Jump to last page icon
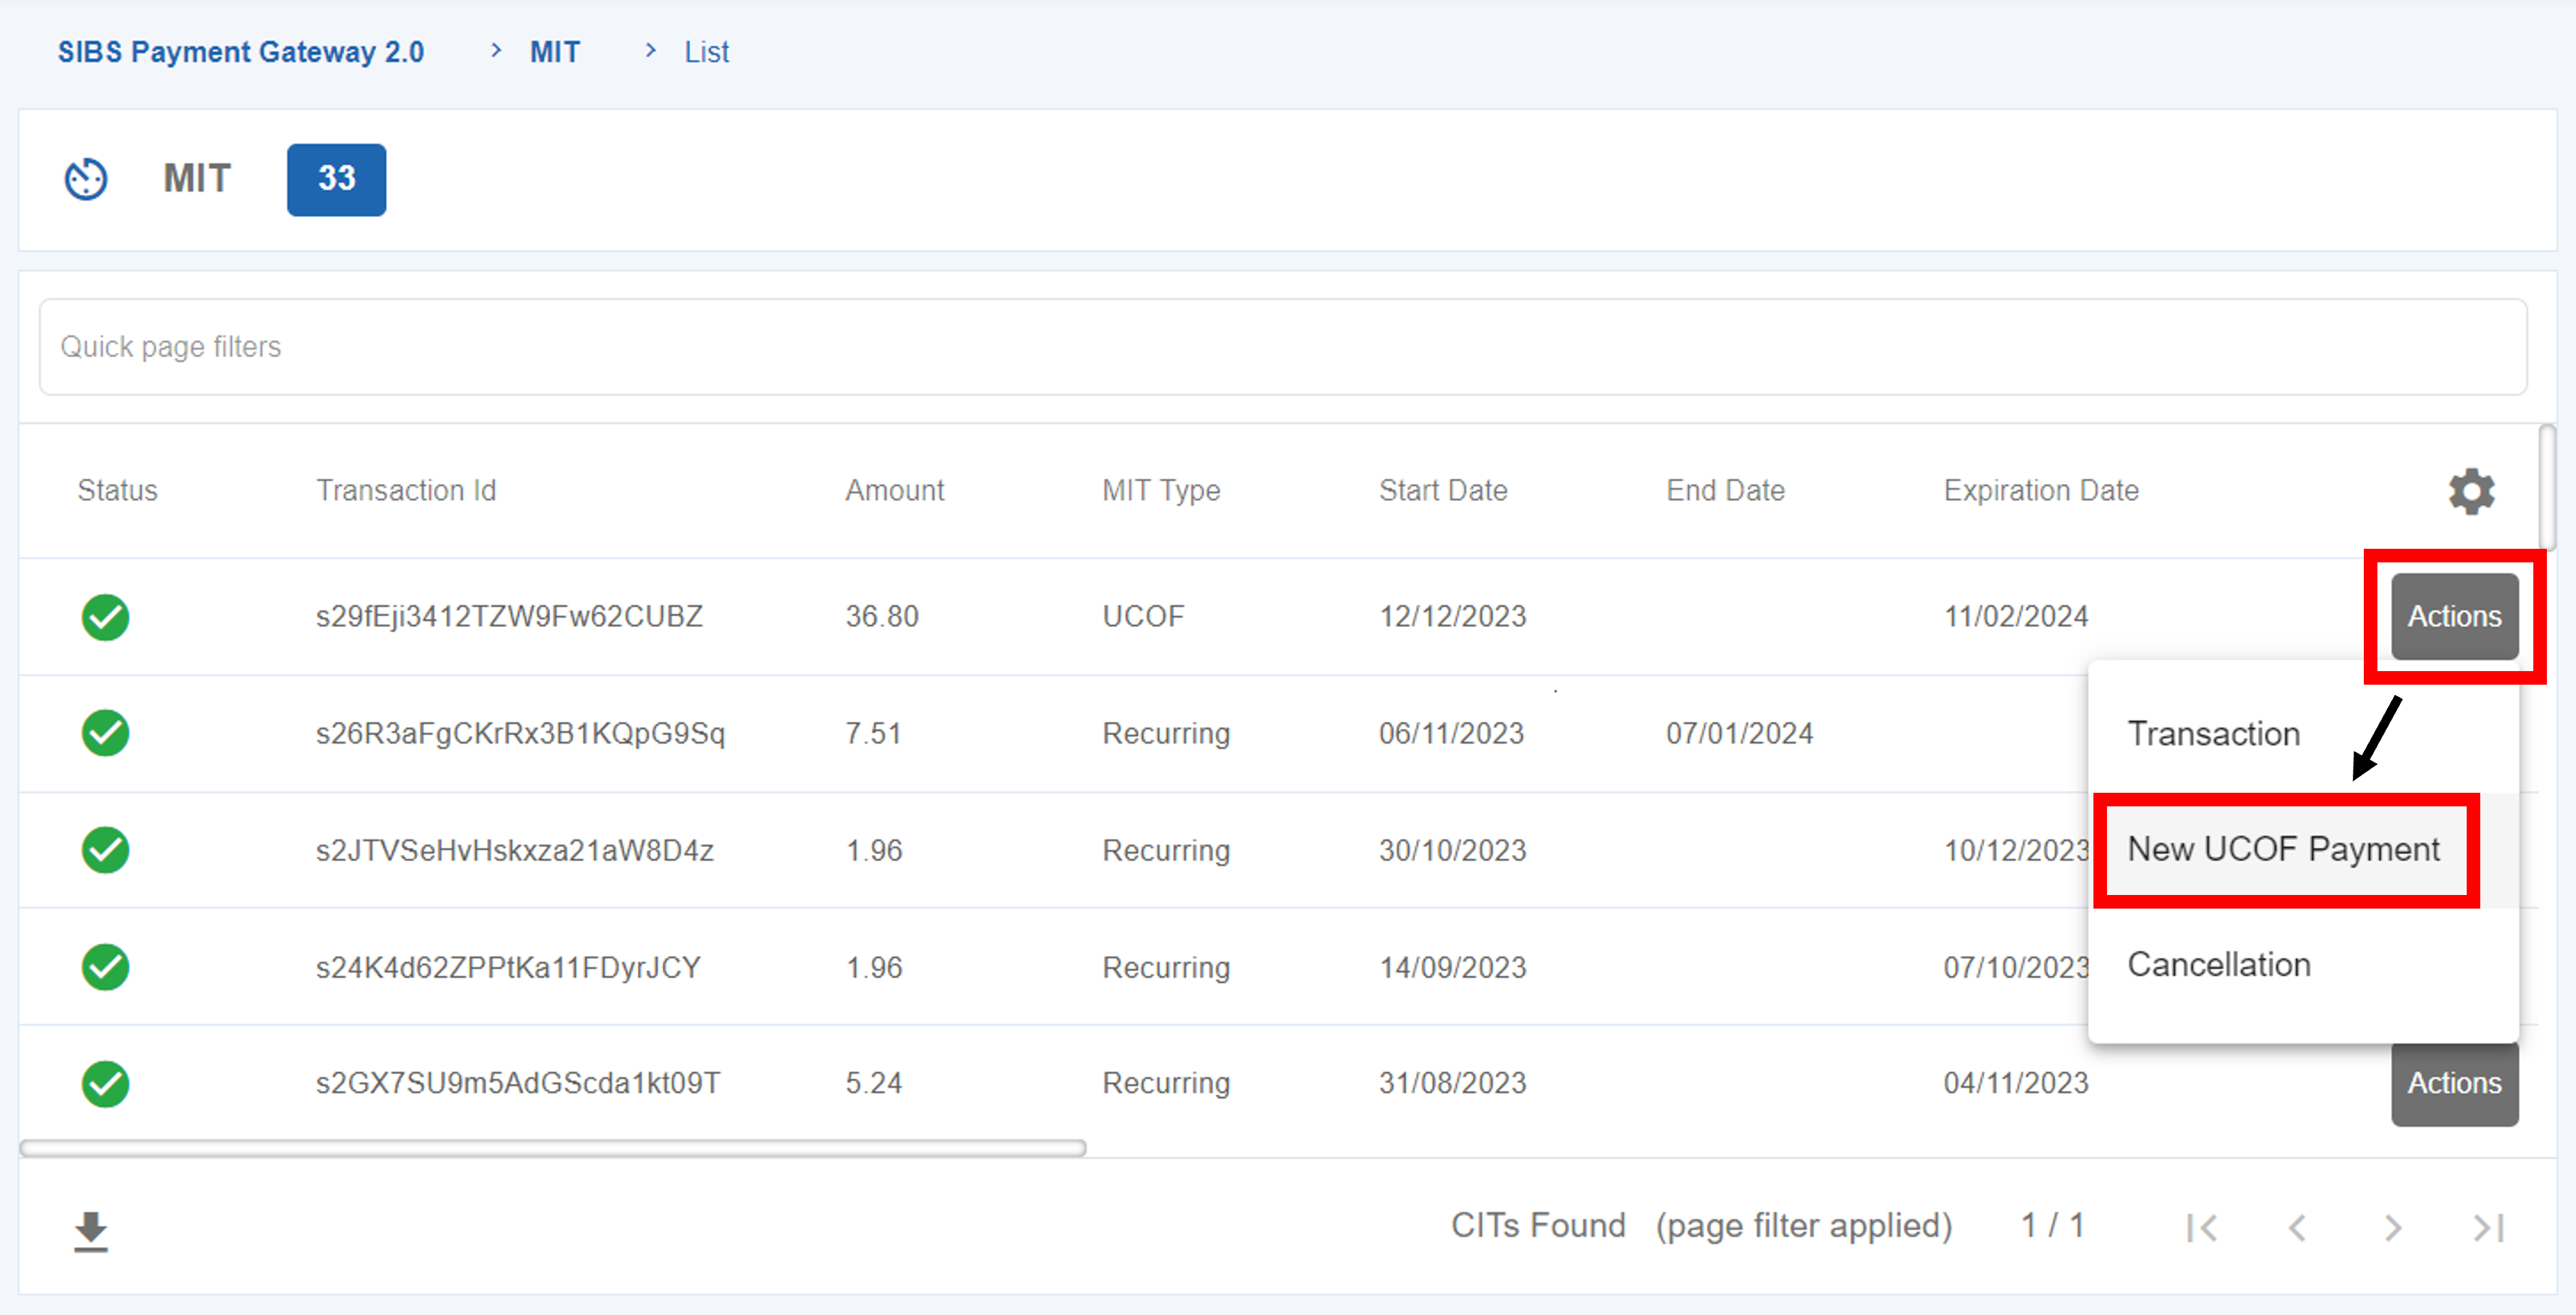2576x1315 pixels. 2487,1227
